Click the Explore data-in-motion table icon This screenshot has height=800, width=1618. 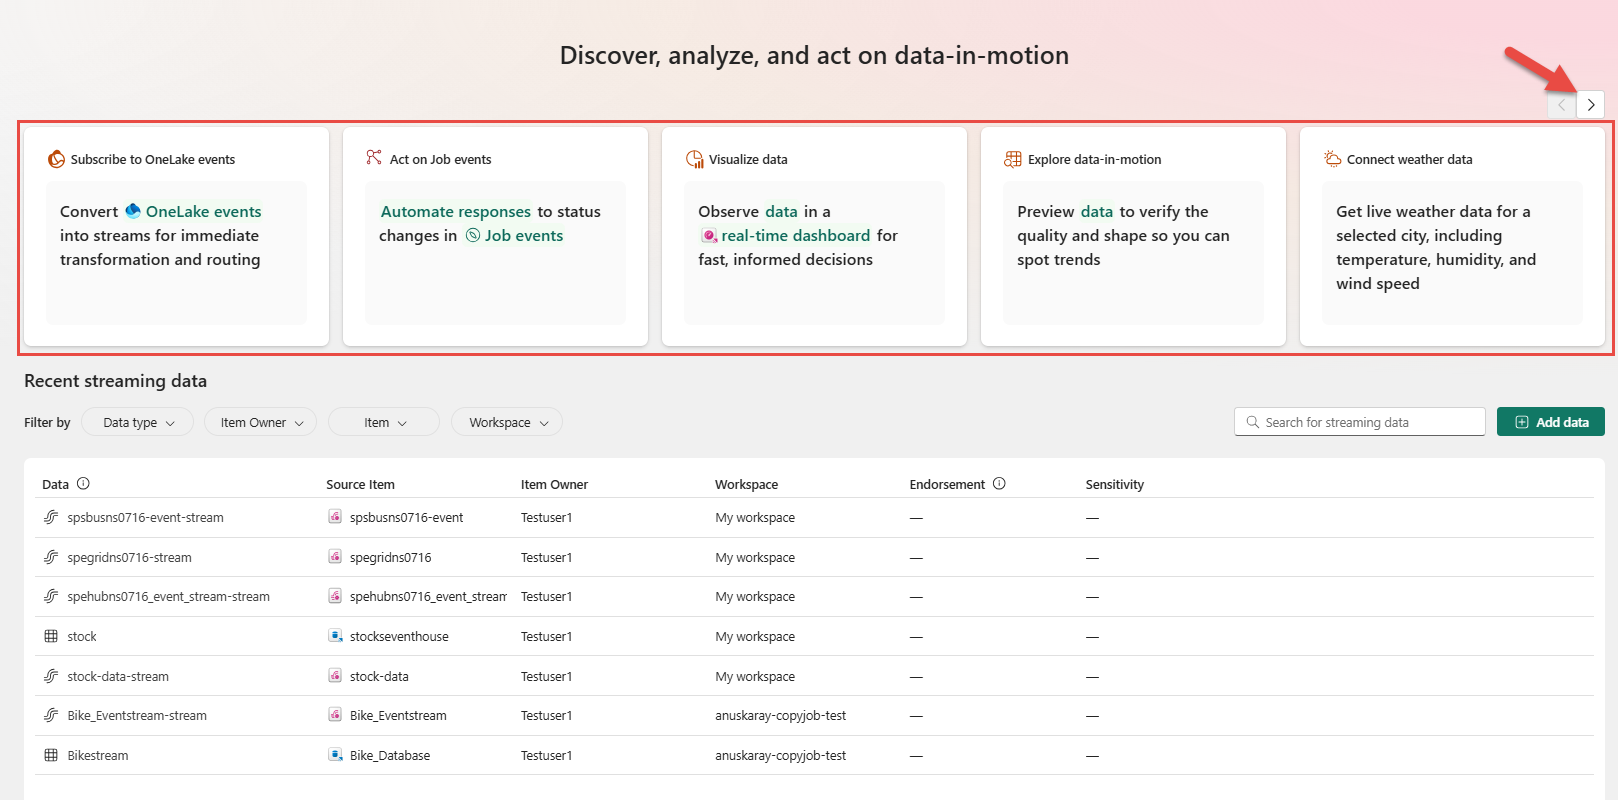1013,159
